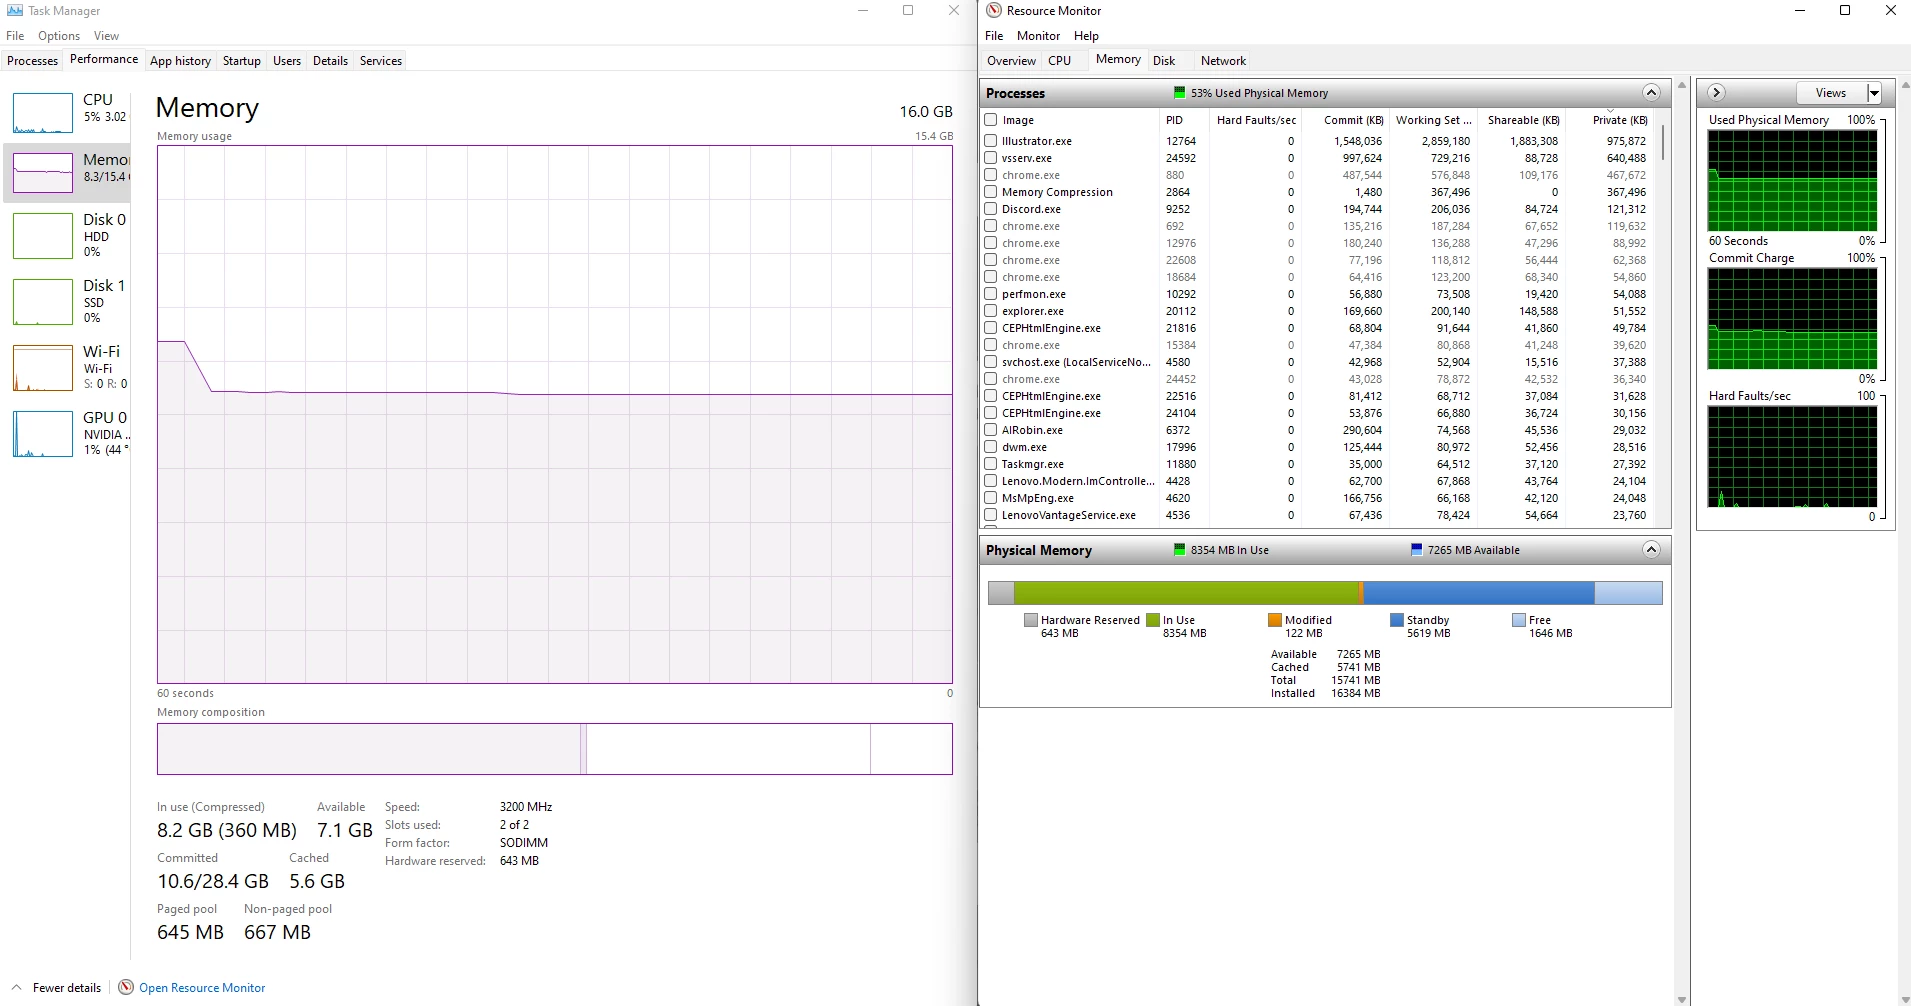Open Task Manager Options menu
The image size is (1911, 1006).
coord(59,36)
